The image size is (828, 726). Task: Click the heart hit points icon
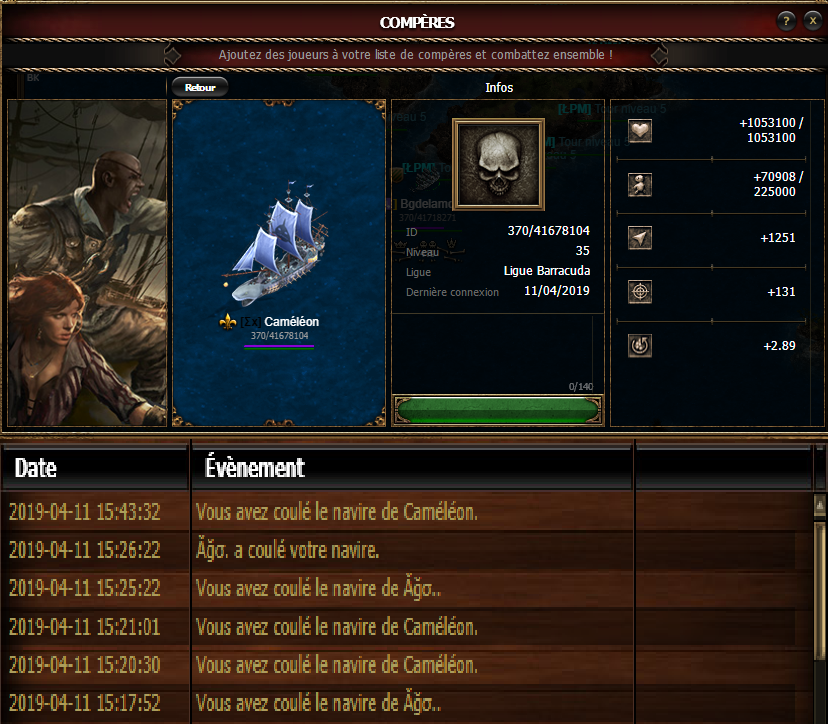pos(639,130)
